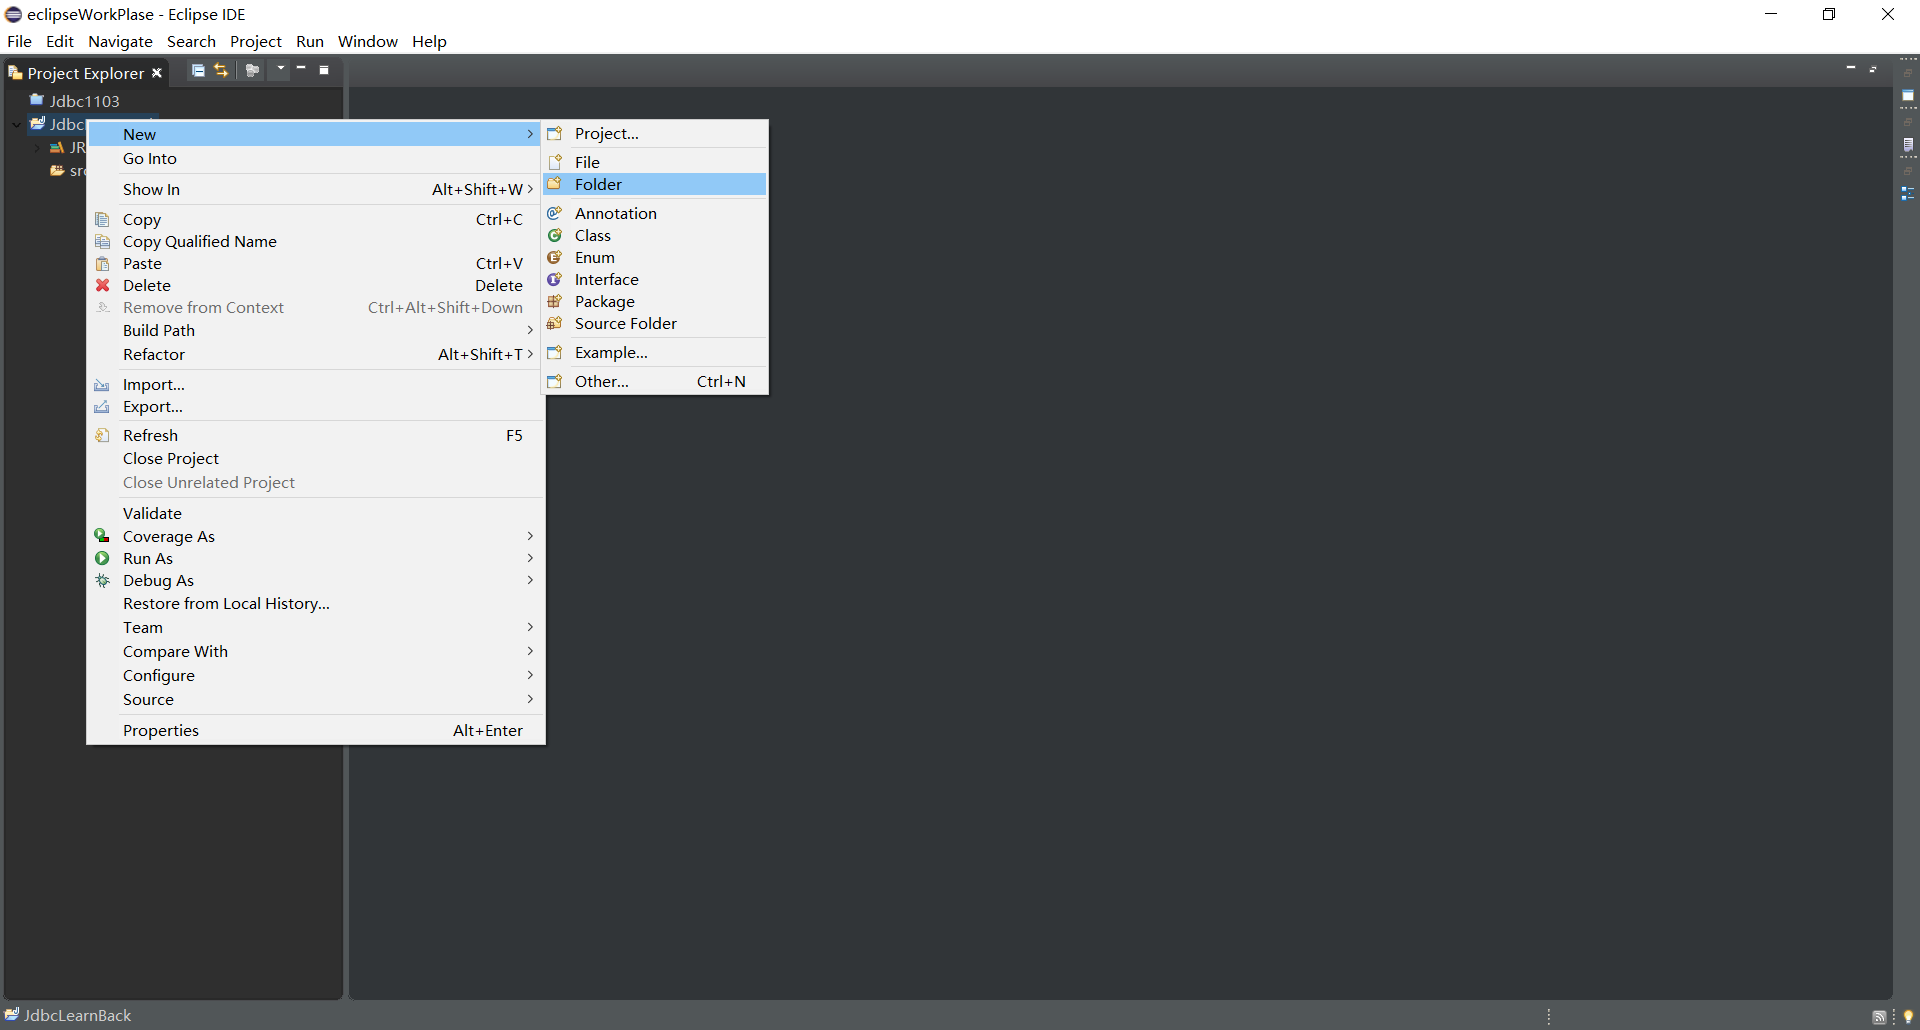The width and height of the screenshot is (1920, 1030).
Task: Click Delete with the red X icon
Action: (315, 285)
